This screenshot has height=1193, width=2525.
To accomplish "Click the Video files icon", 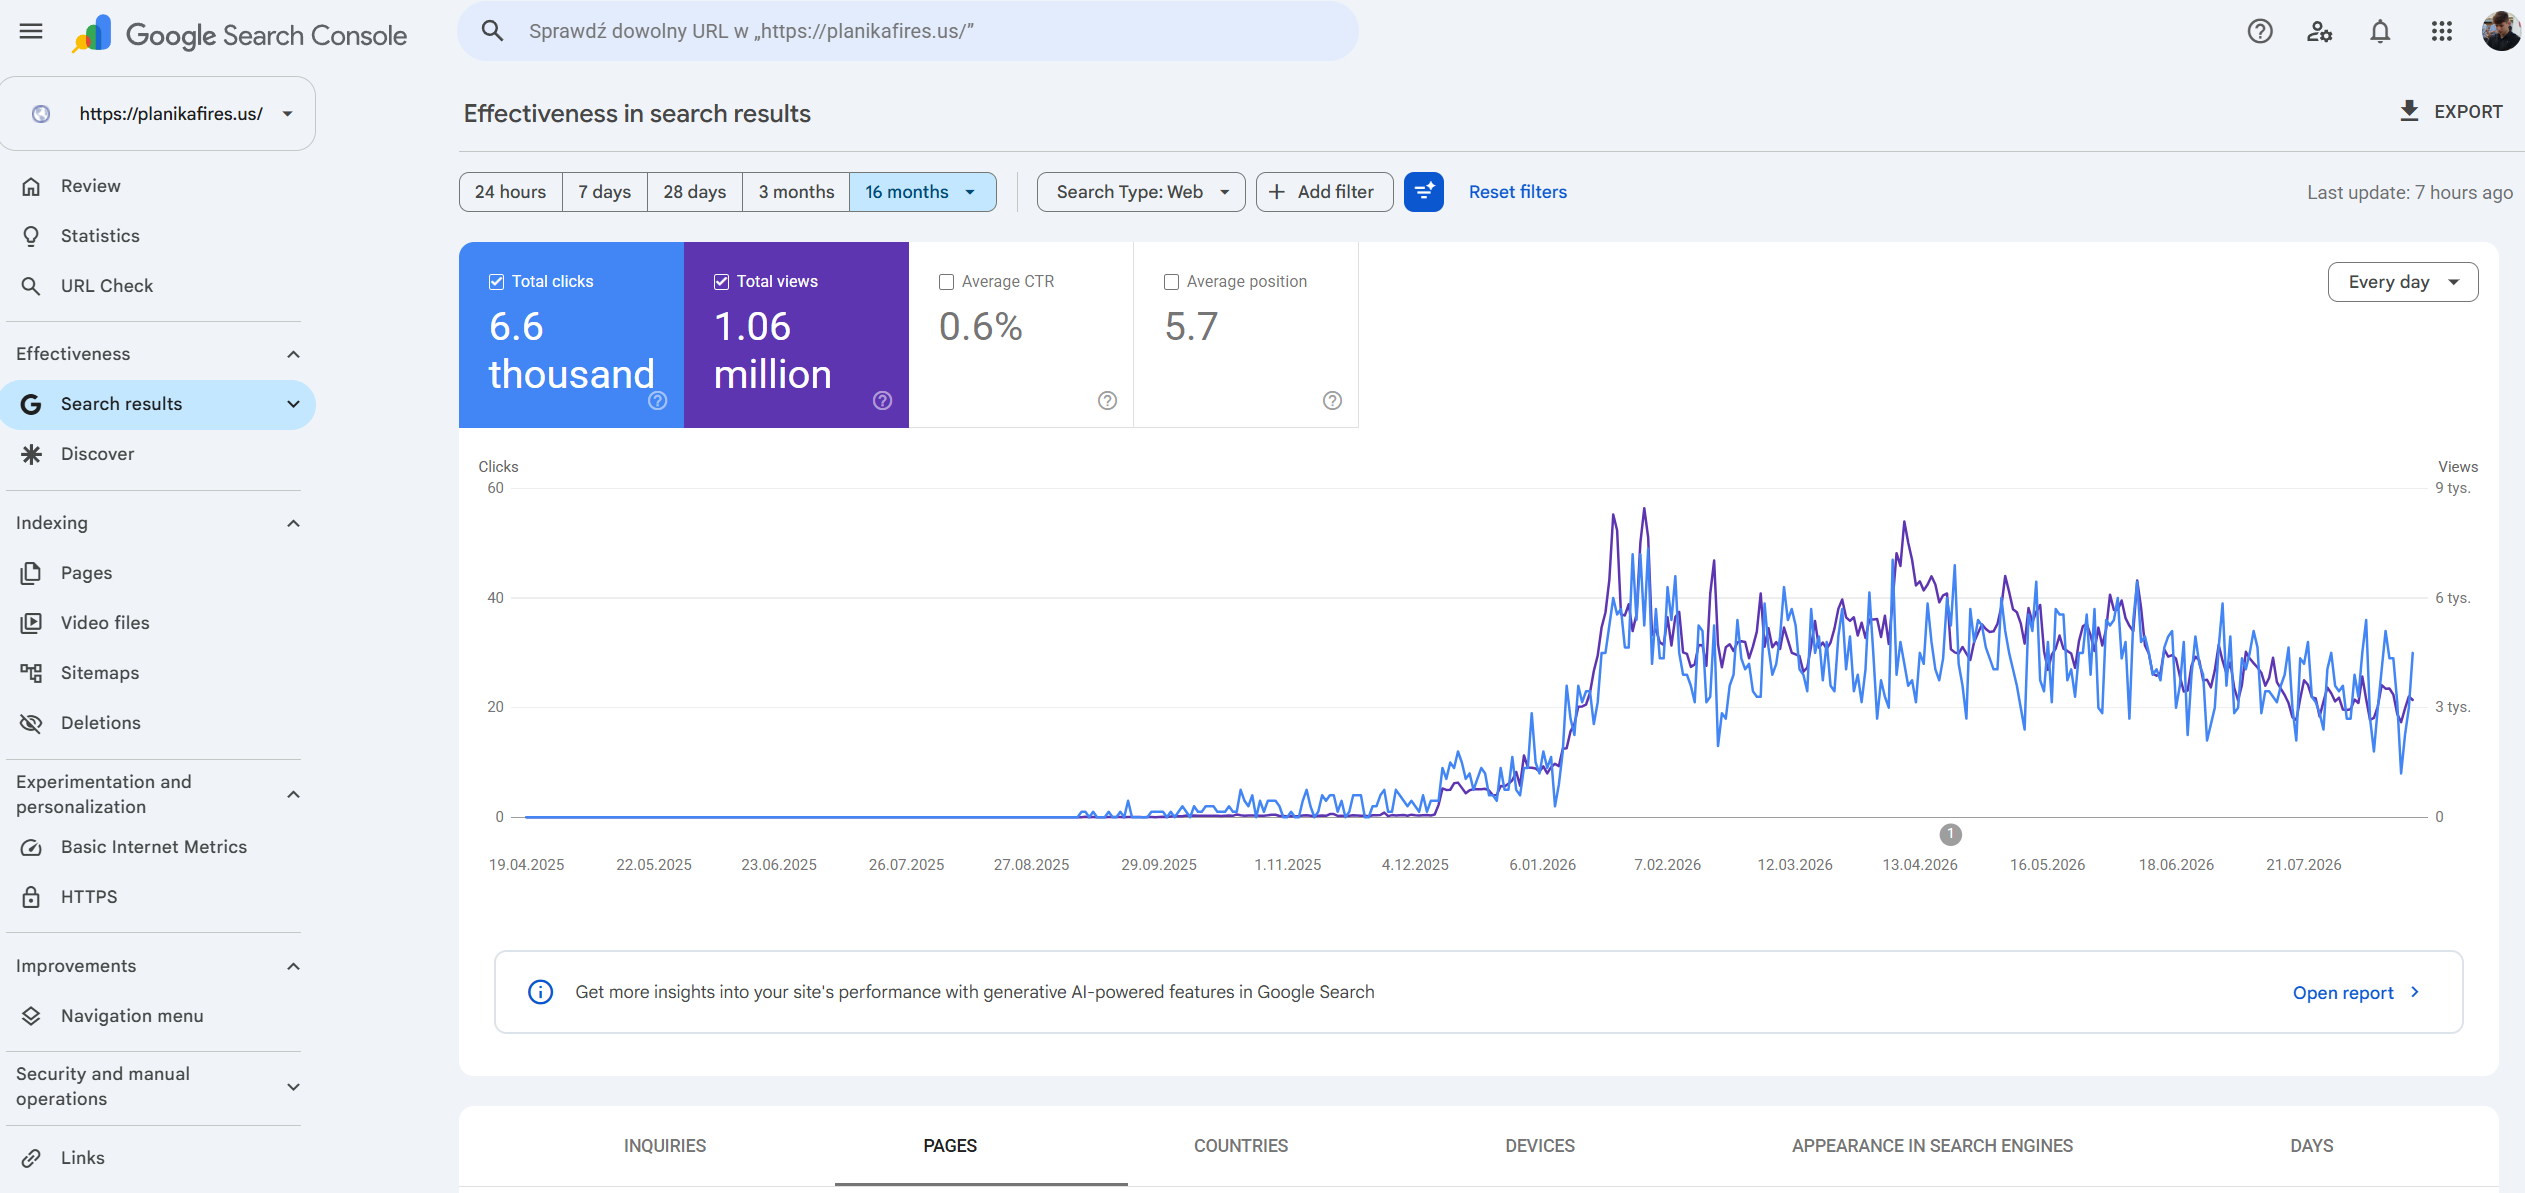I will 31,623.
